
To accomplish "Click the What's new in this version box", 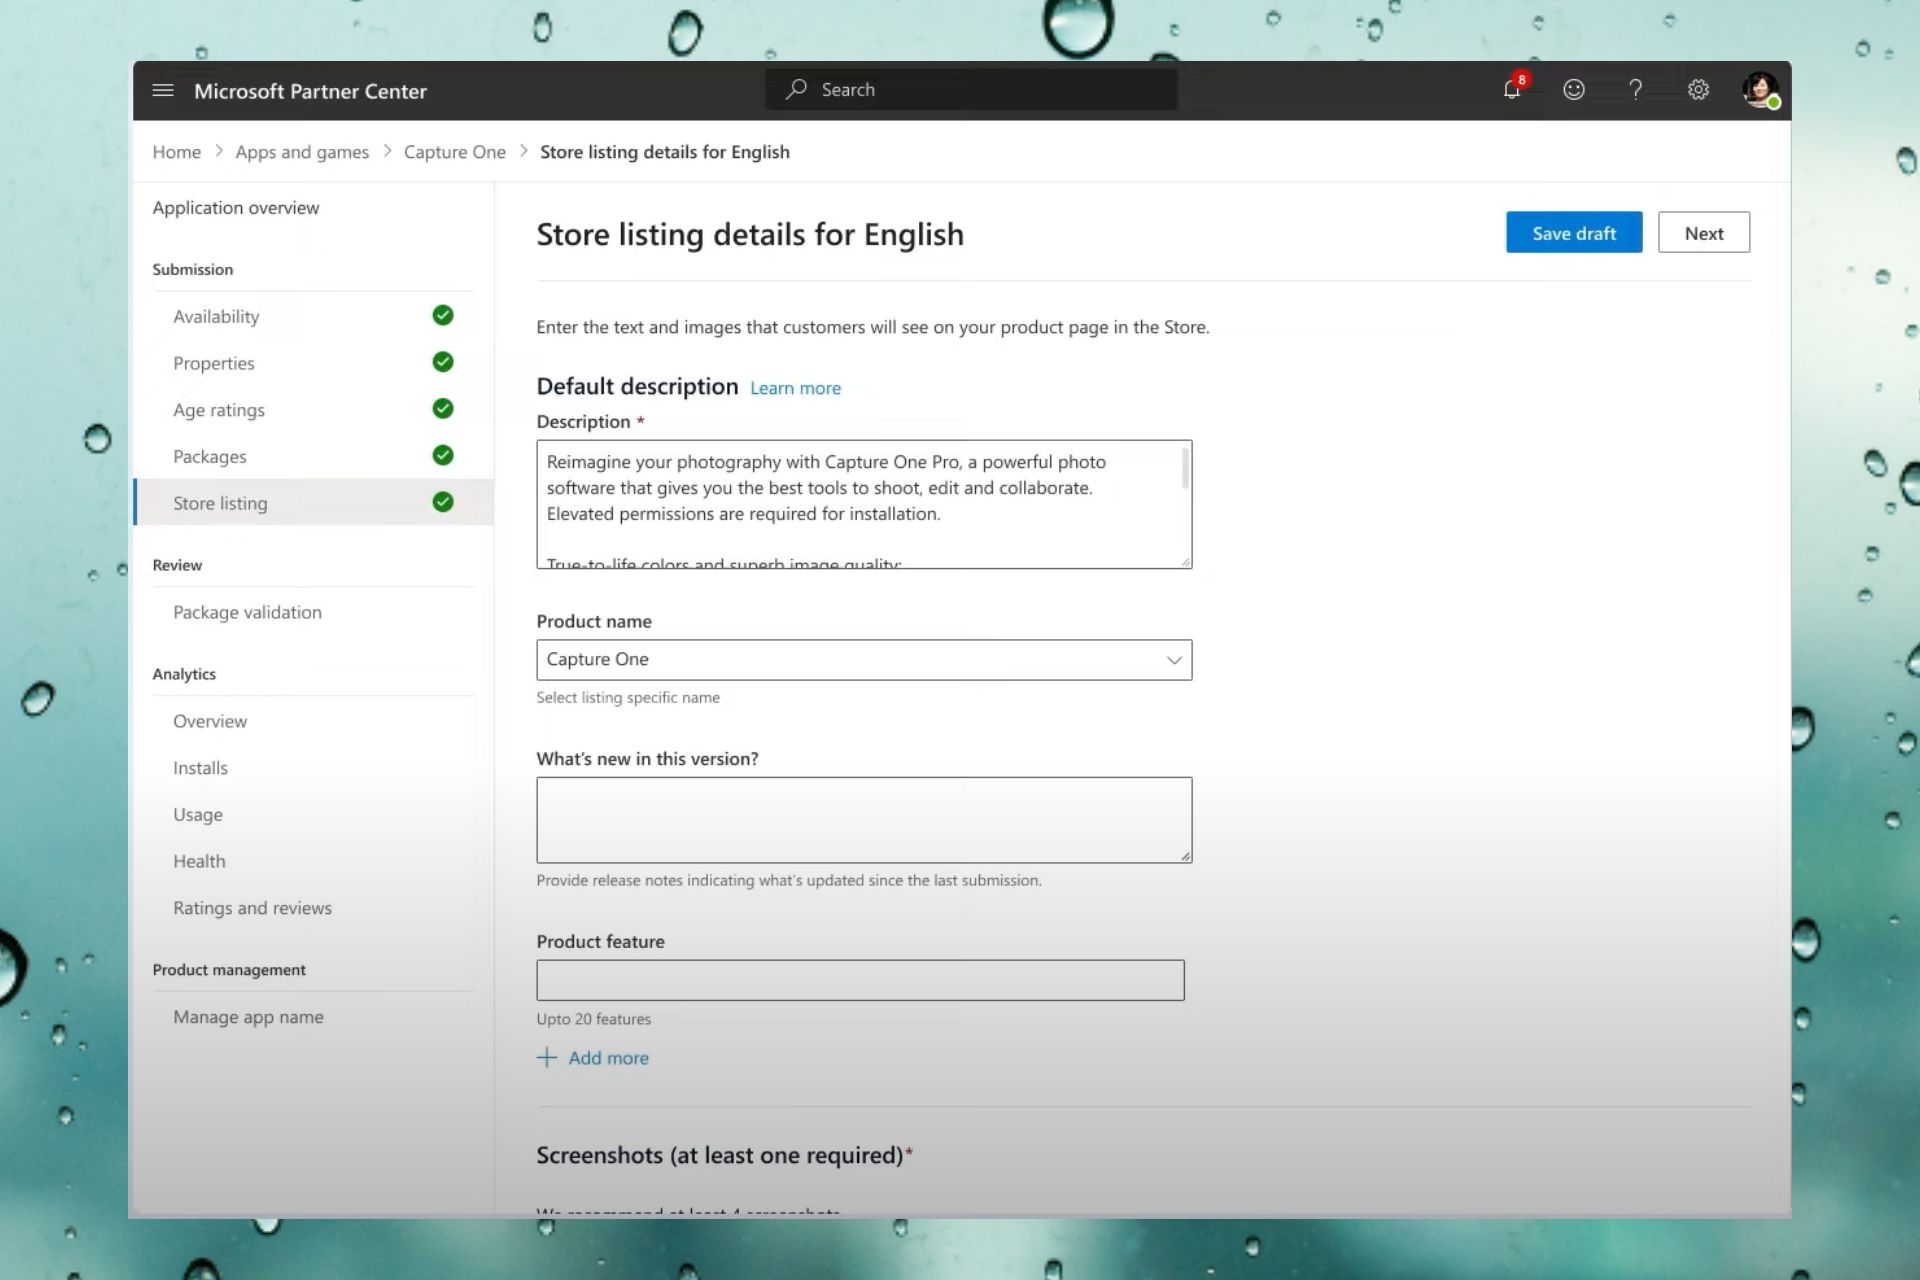I will pos(864,820).
